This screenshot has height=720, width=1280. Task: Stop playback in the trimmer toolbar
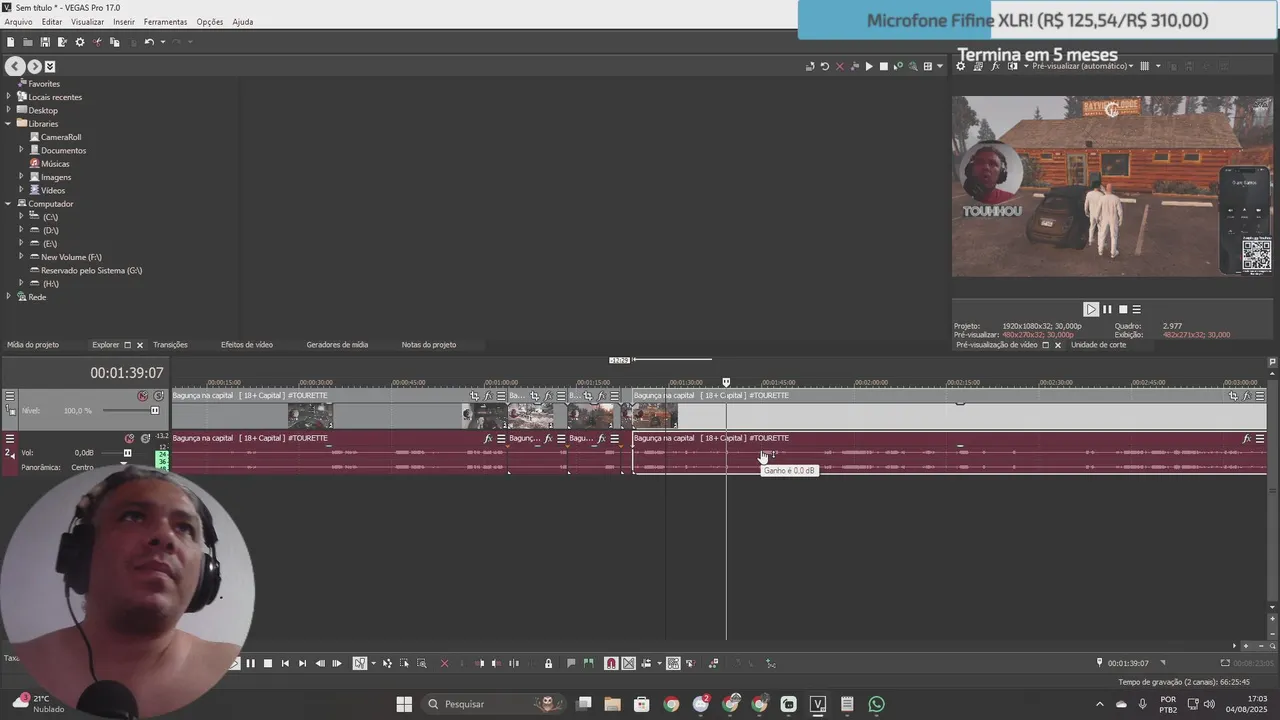(883, 66)
